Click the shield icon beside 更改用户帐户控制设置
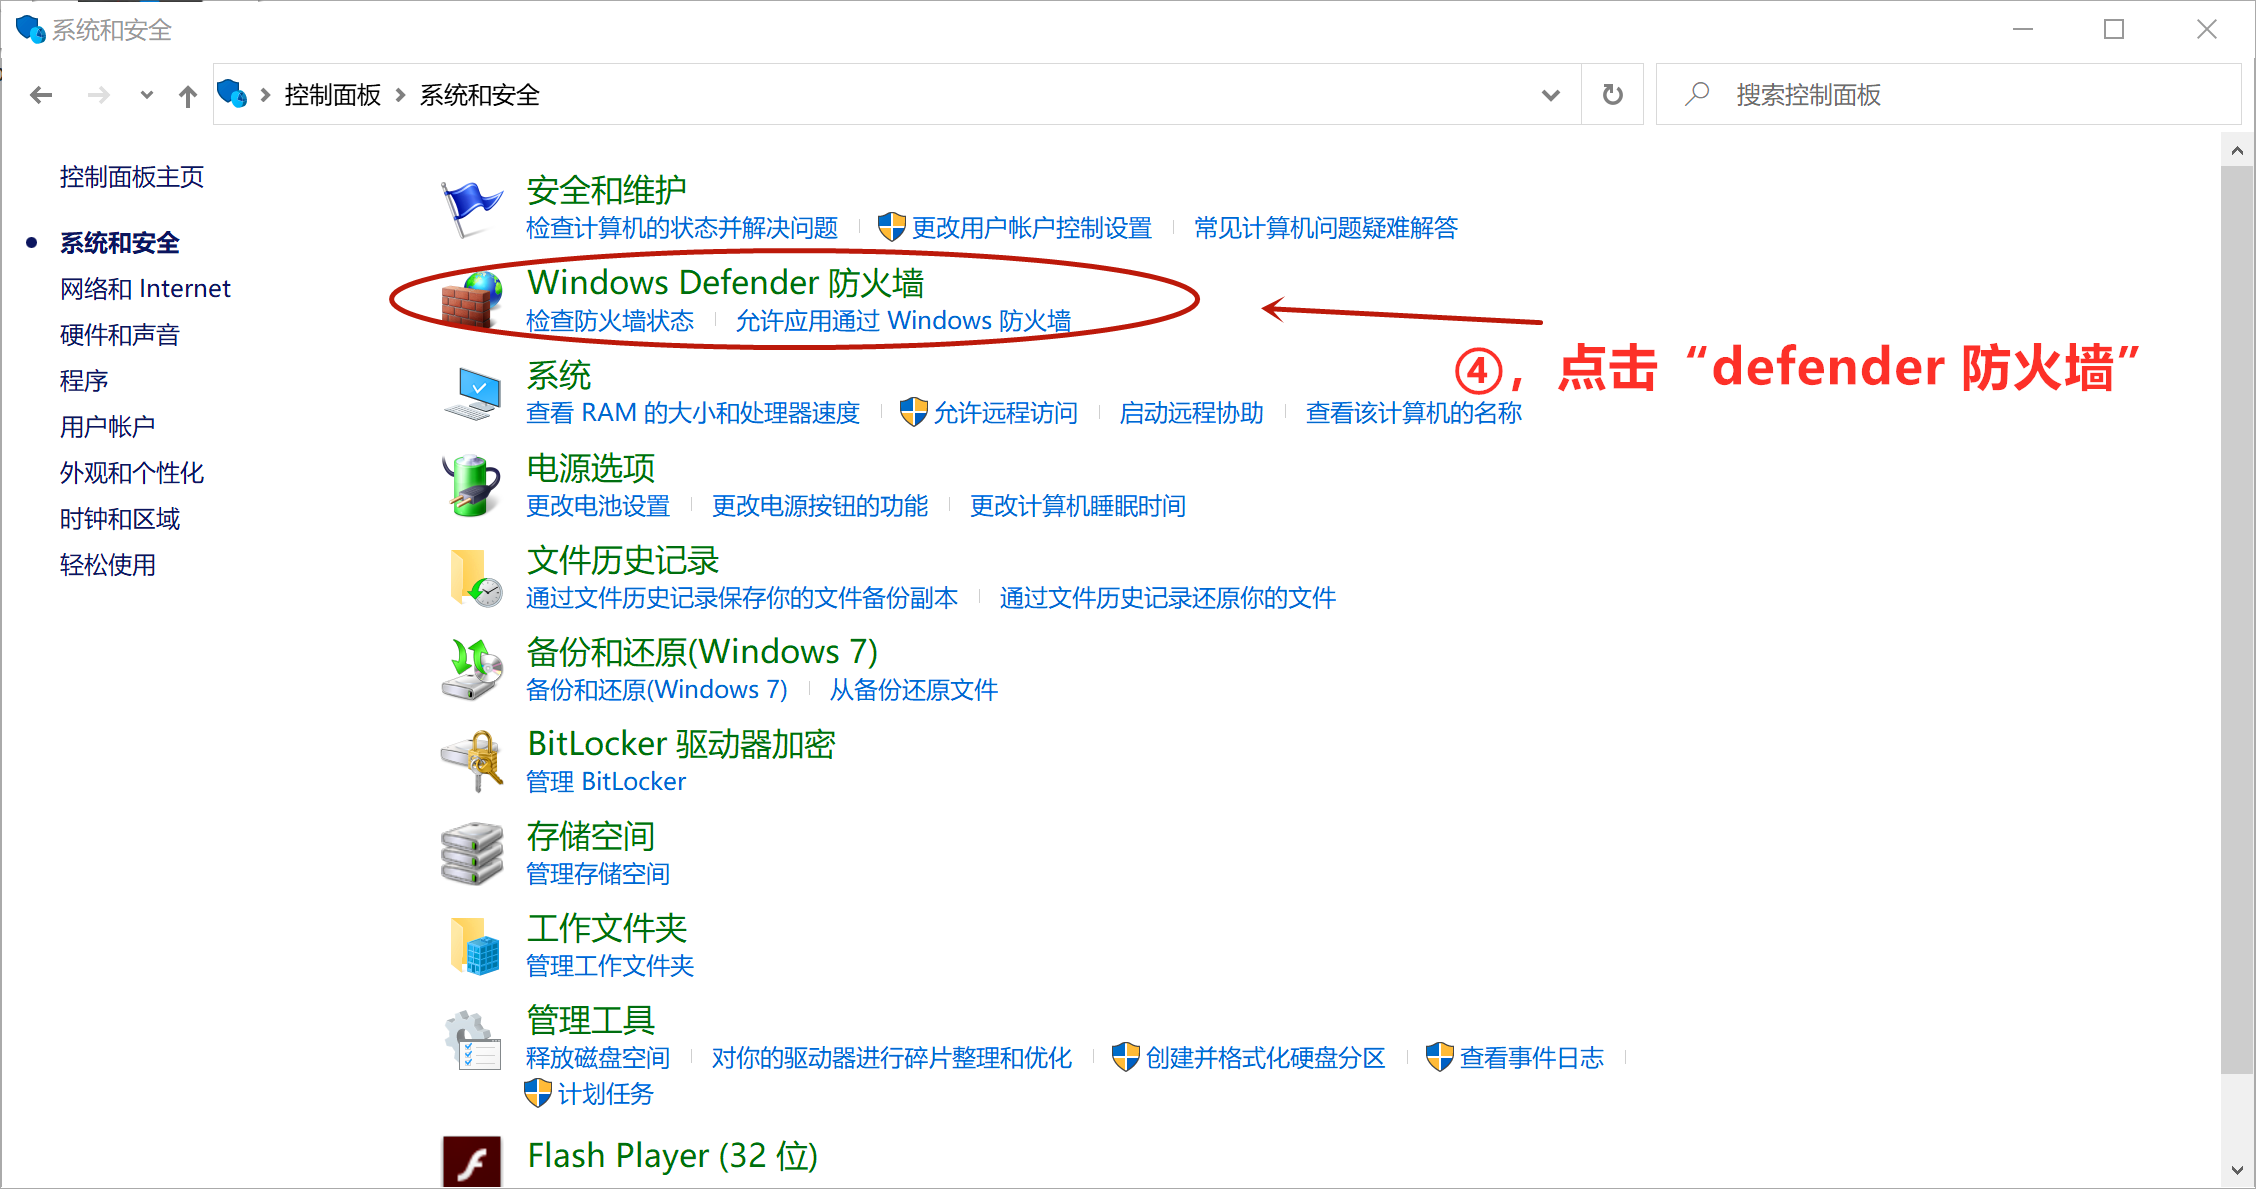The height and width of the screenshot is (1189, 2256). click(x=891, y=227)
